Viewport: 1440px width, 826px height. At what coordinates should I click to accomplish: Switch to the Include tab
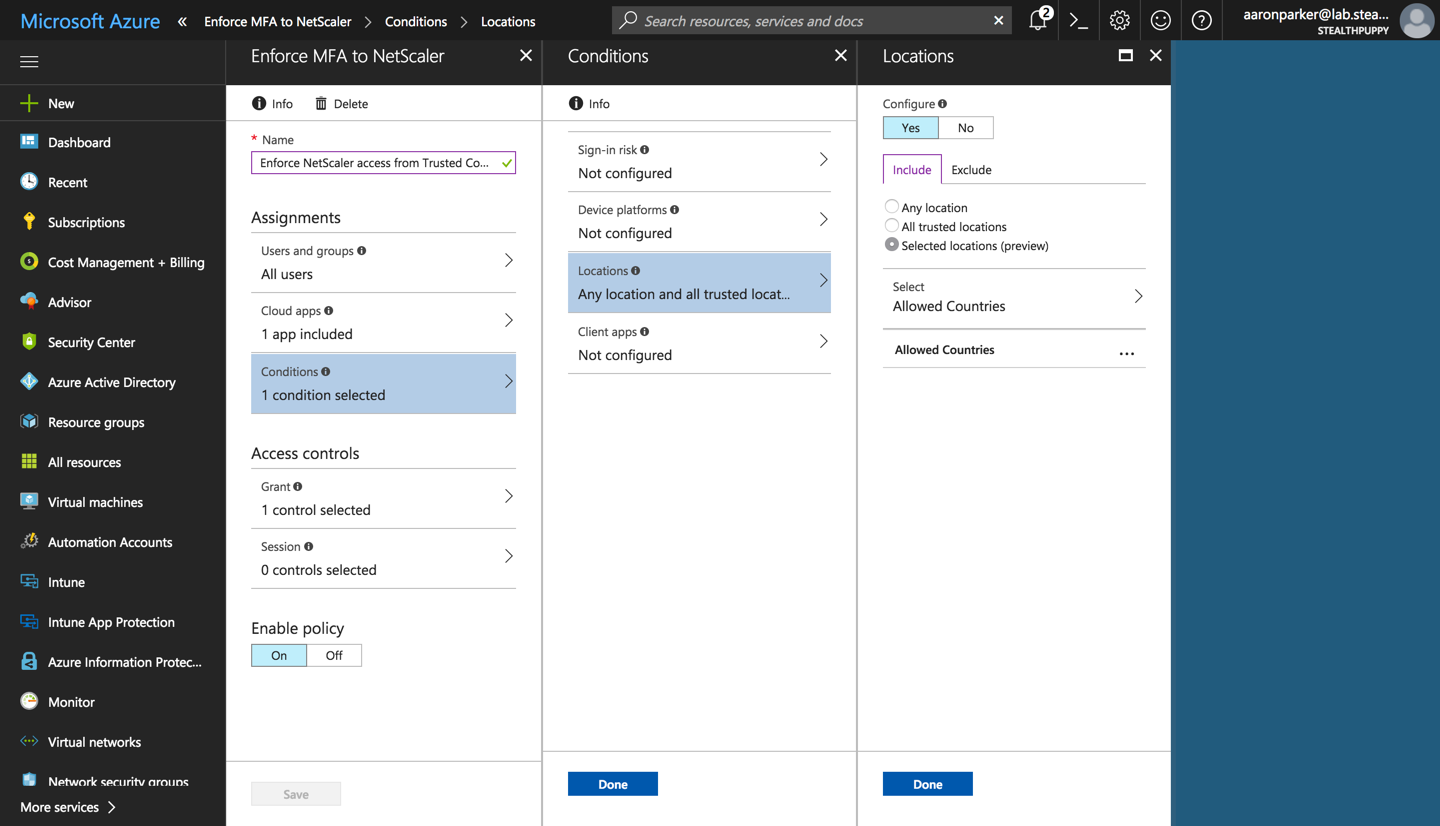click(912, 169)
